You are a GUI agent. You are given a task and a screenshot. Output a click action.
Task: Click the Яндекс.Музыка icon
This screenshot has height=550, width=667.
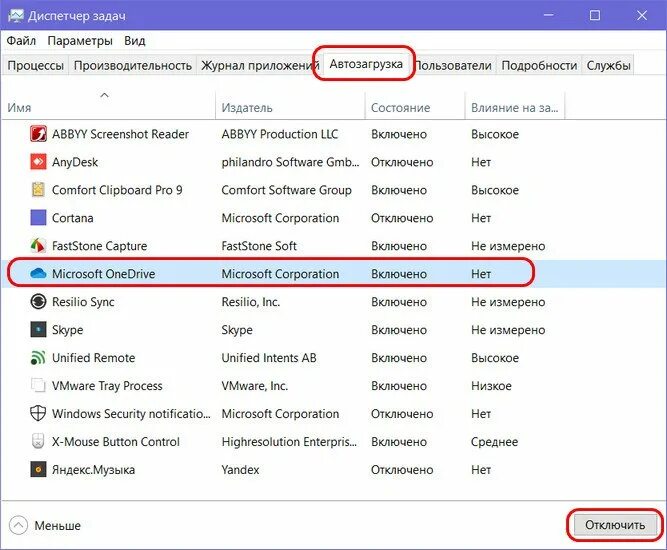click(38, 470)
